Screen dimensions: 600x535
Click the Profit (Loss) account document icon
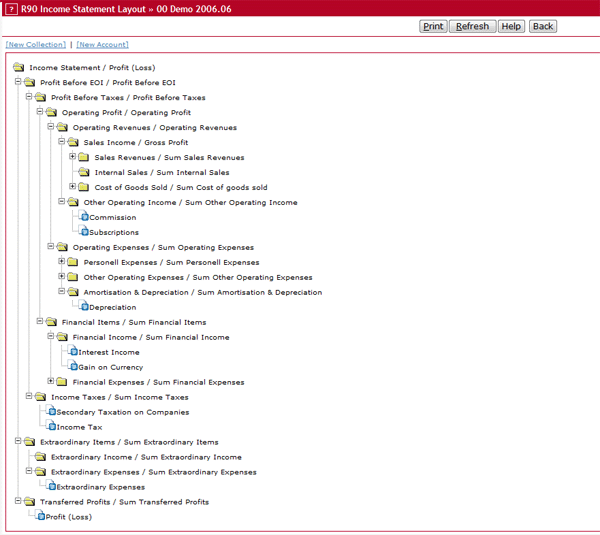tap(41, 517)
